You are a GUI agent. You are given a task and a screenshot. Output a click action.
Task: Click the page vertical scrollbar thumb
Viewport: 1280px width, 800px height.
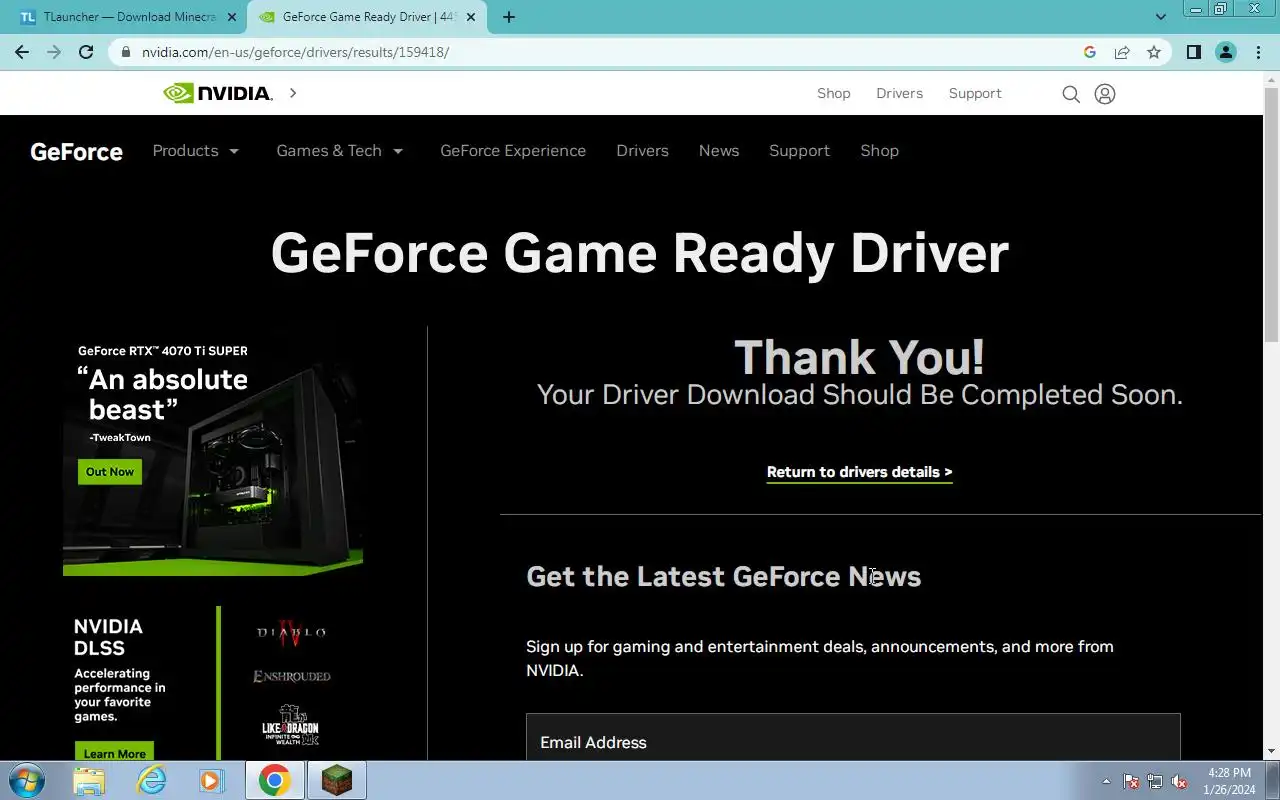1271,215
